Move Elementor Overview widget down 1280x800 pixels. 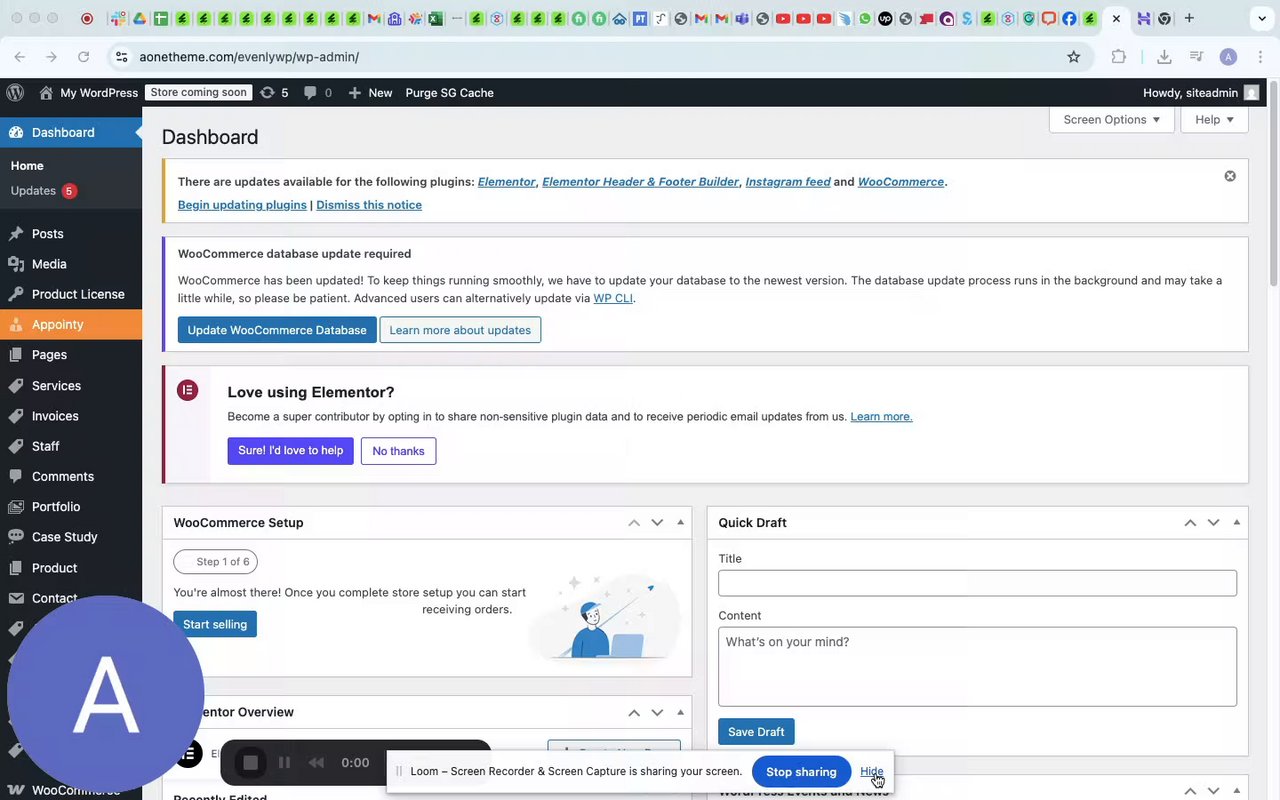(x=657, y=712)
